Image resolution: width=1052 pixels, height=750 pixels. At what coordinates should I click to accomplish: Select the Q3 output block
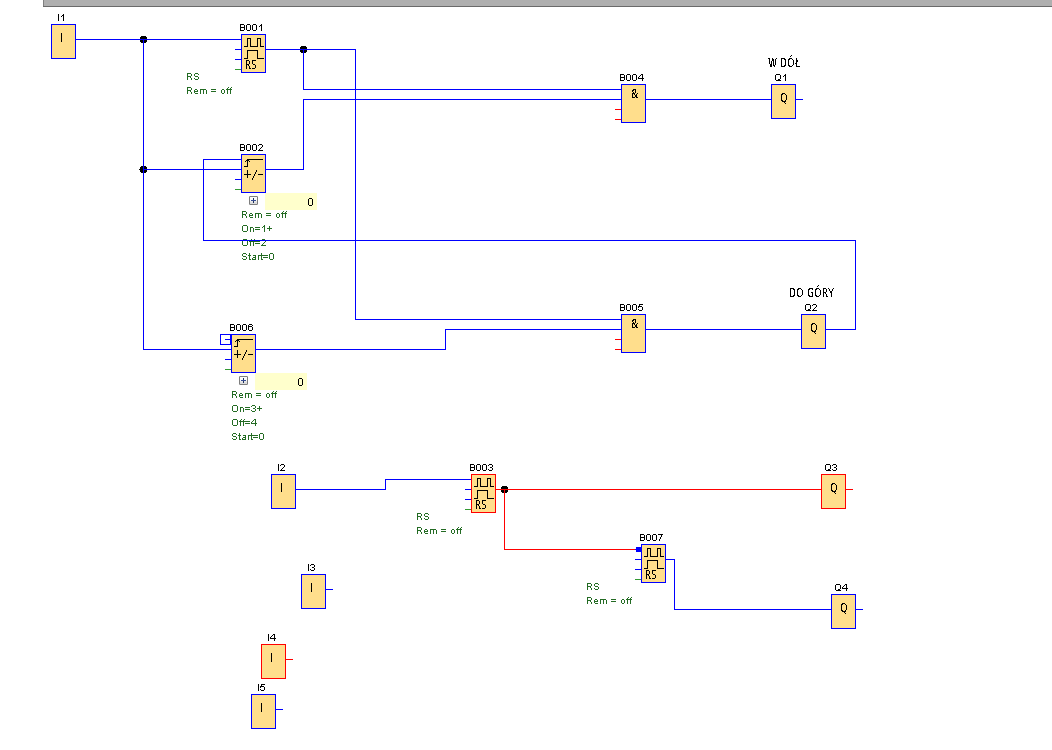833,492
